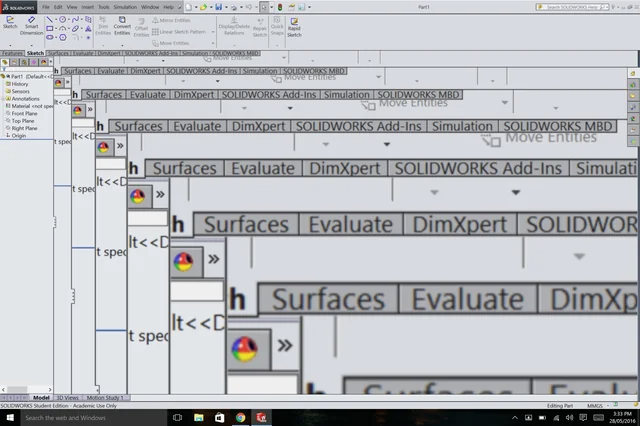
Task: Launch SOLIDWORKS icon on the taskbar
Action: click(261, 418)
